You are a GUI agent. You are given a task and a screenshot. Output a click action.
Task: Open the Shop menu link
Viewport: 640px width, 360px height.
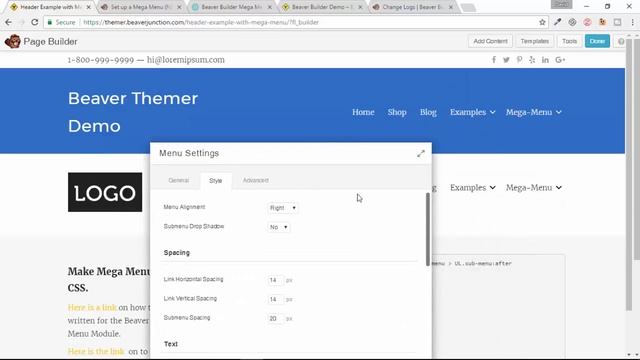pyautogui.click(x=397, y=112)
